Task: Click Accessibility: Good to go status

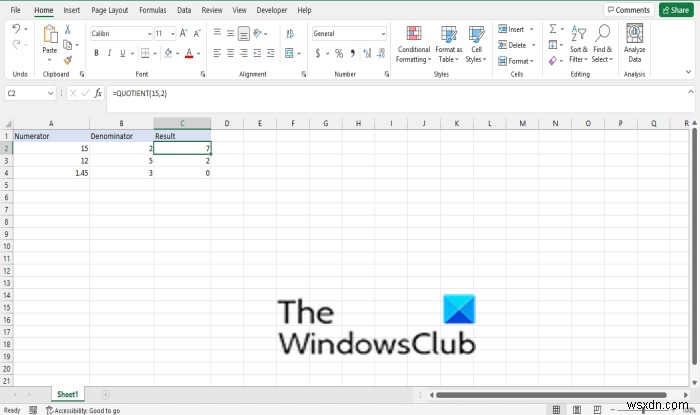Action: [x=83, y=410]
